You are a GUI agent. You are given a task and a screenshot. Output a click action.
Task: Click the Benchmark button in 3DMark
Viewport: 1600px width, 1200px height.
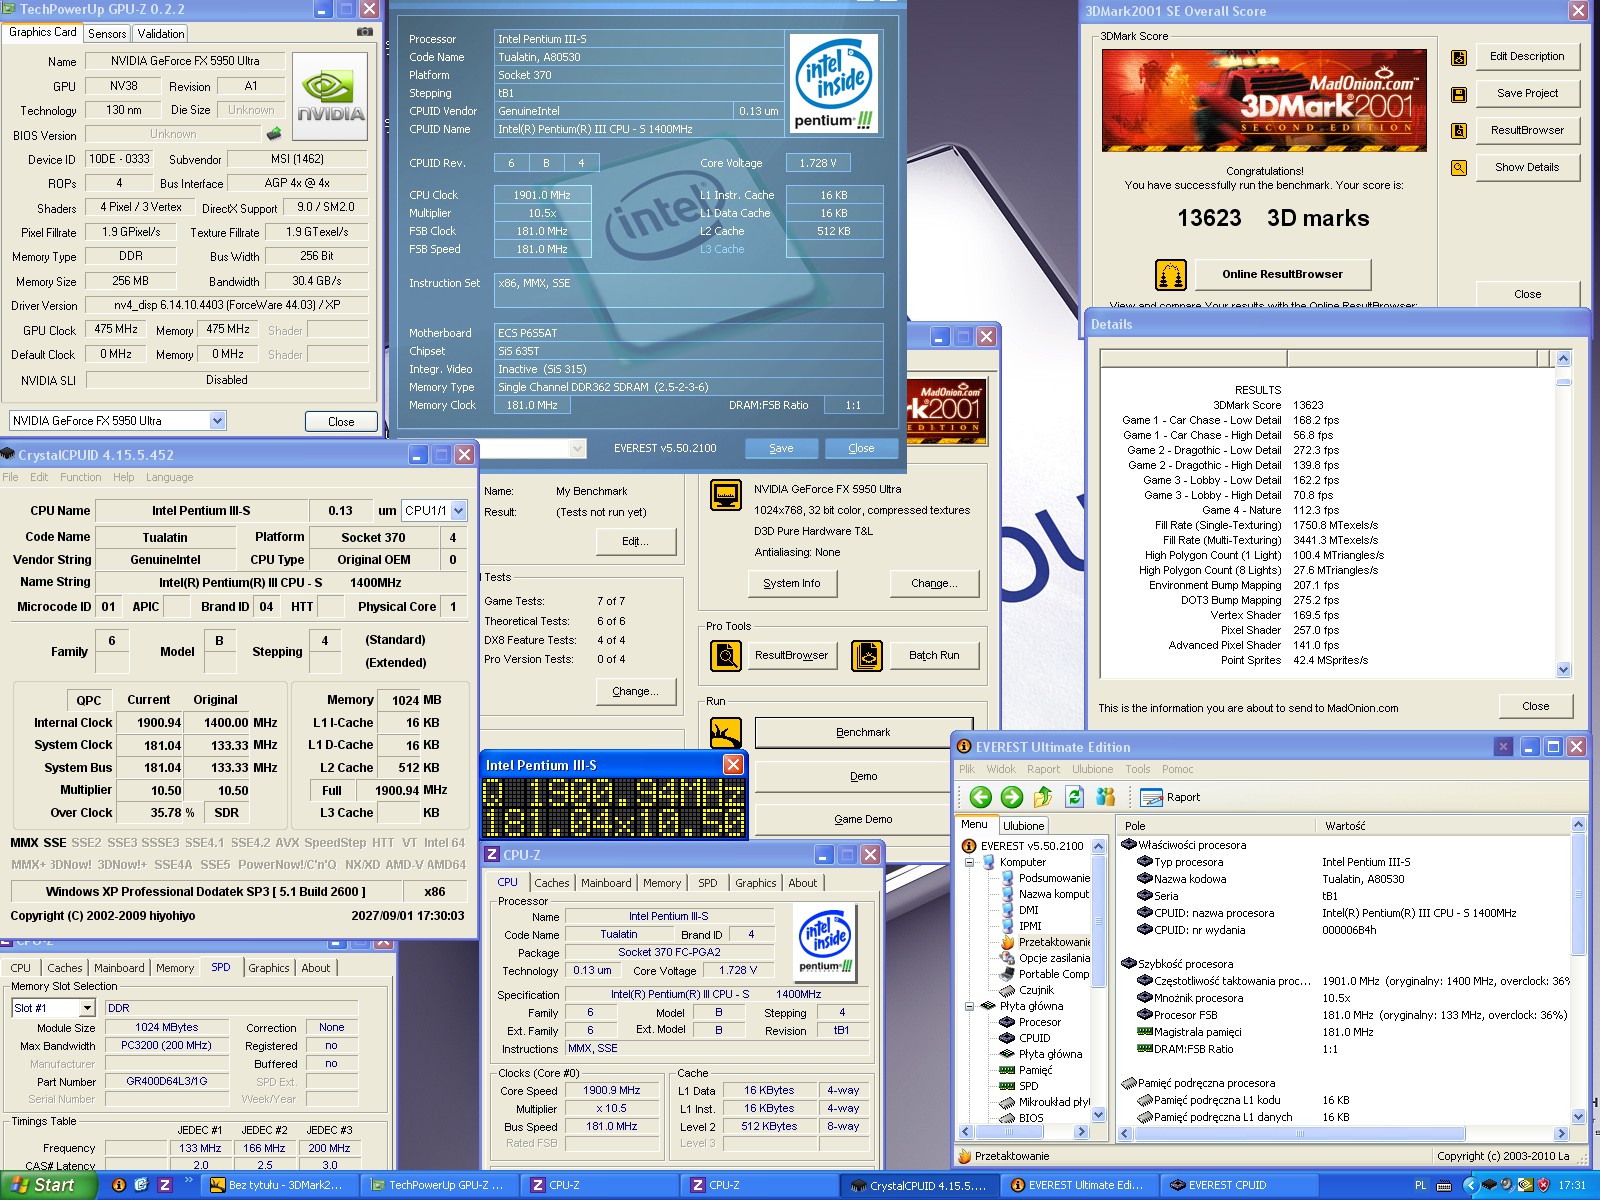(862, 732)
